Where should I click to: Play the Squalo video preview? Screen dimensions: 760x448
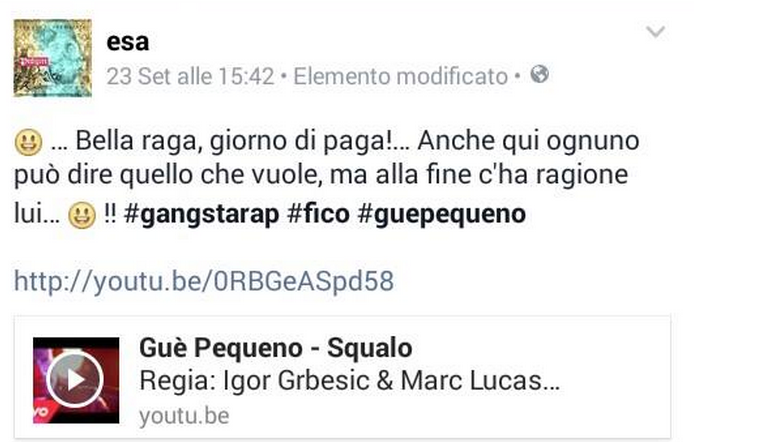(x=75, y=380)
